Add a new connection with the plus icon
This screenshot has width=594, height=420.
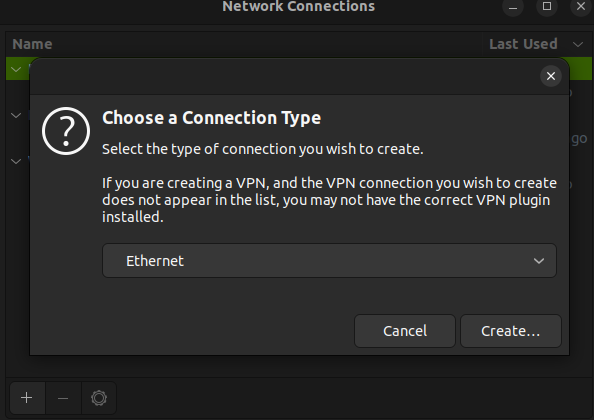[27, 398]
